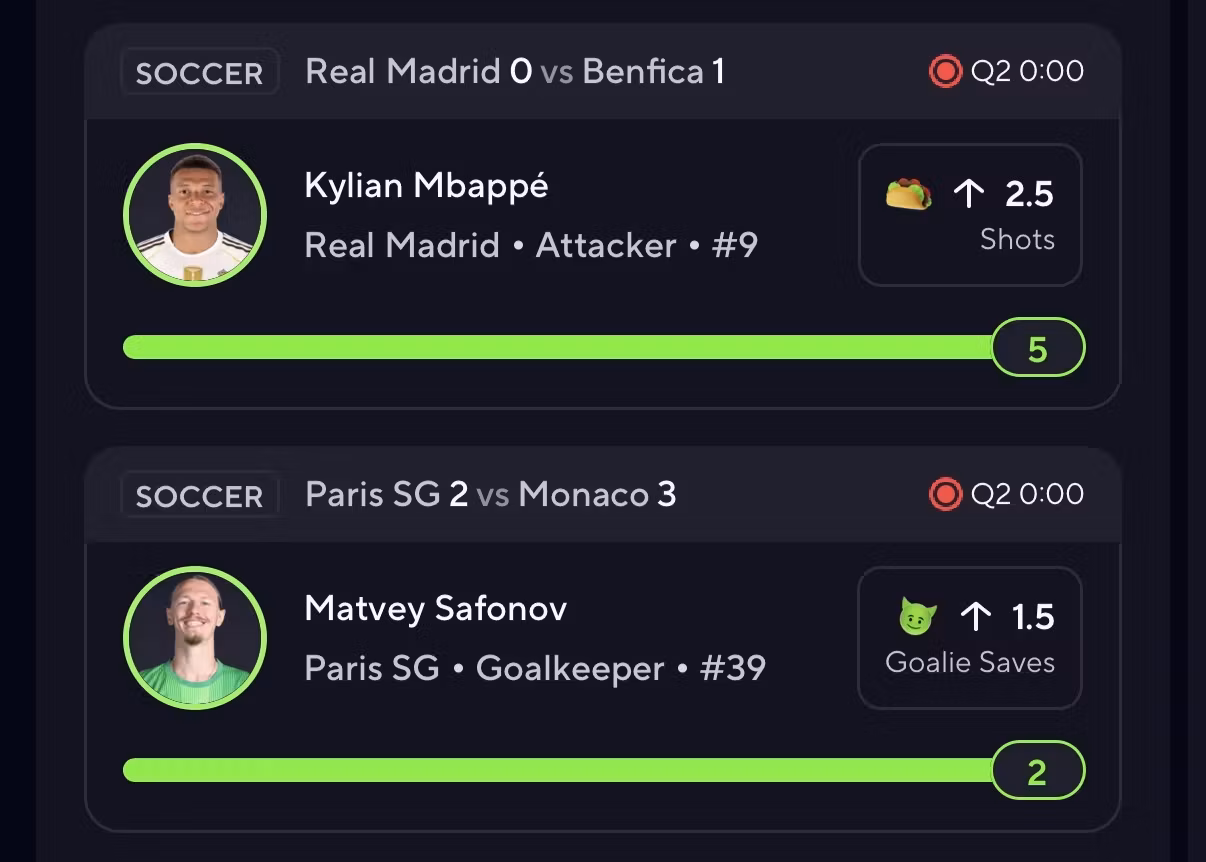Open the 2.5 Shots stat box
This screenshot has width=1206, height=862.
[x=970, y=215]
